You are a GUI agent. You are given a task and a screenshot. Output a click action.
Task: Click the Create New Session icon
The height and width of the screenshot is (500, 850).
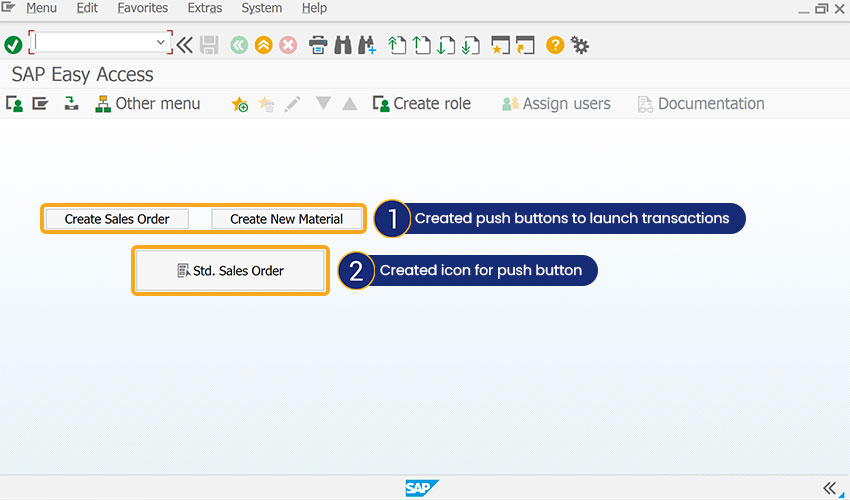pyautogui.click(x=500, y=45)
